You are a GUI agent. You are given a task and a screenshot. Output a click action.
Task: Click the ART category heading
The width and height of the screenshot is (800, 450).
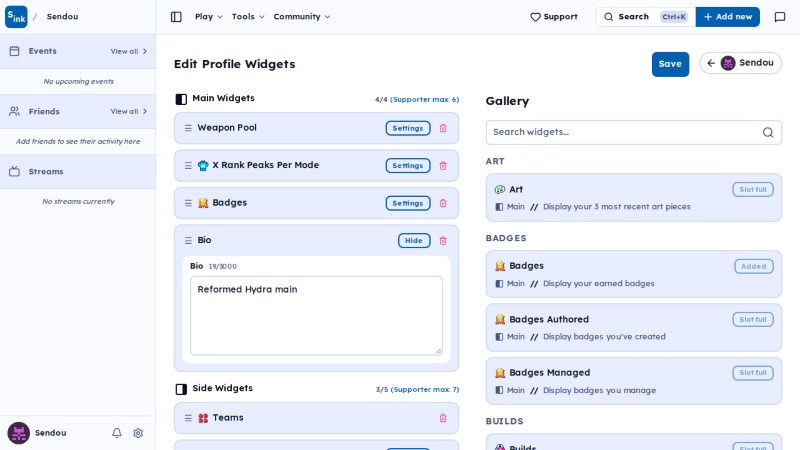[x=495, y=161]
